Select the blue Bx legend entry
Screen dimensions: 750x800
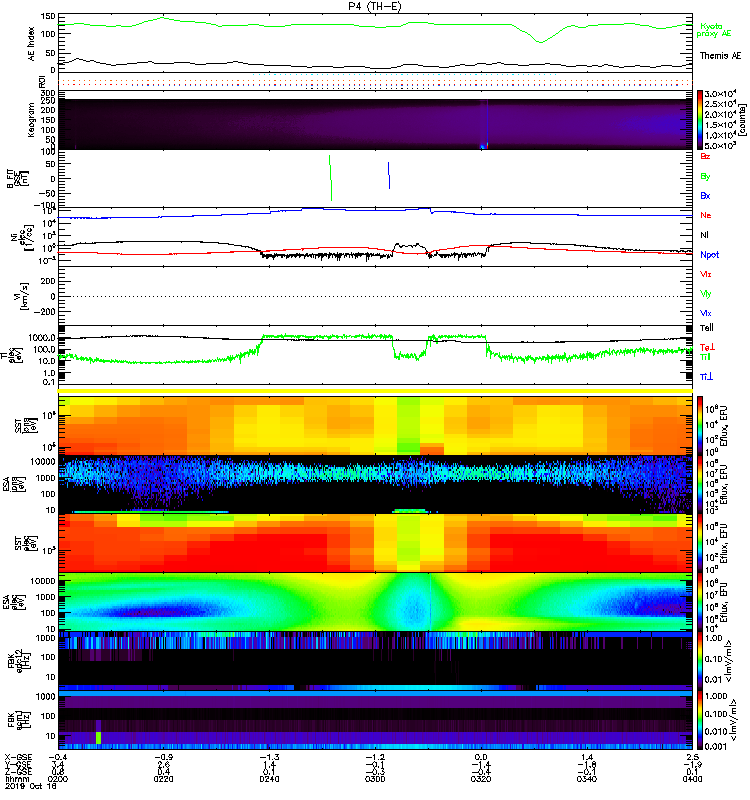click(x=705, y=195)
